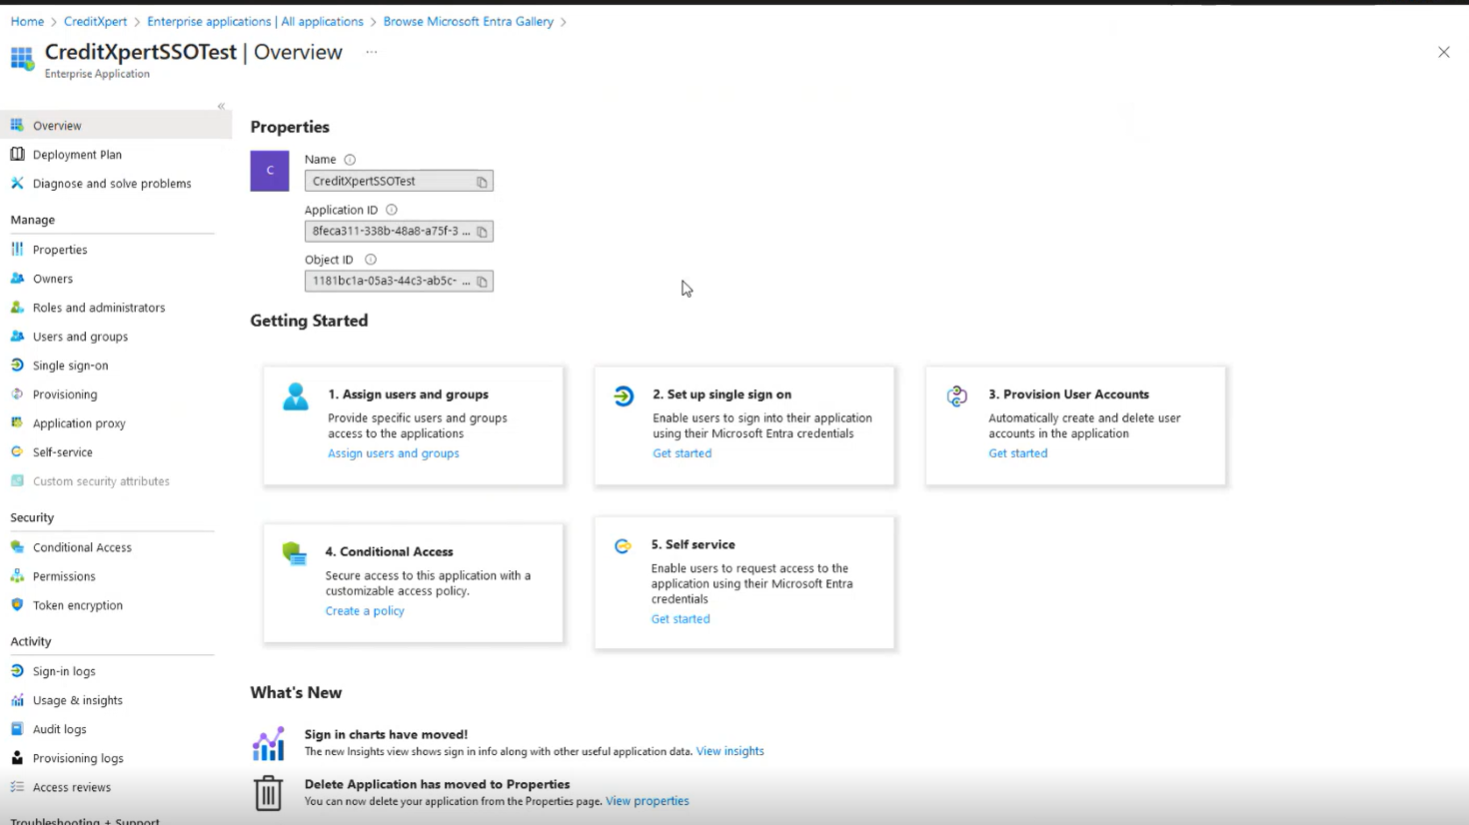
Task: Click the Create a policy link
Action: point(365,611)
